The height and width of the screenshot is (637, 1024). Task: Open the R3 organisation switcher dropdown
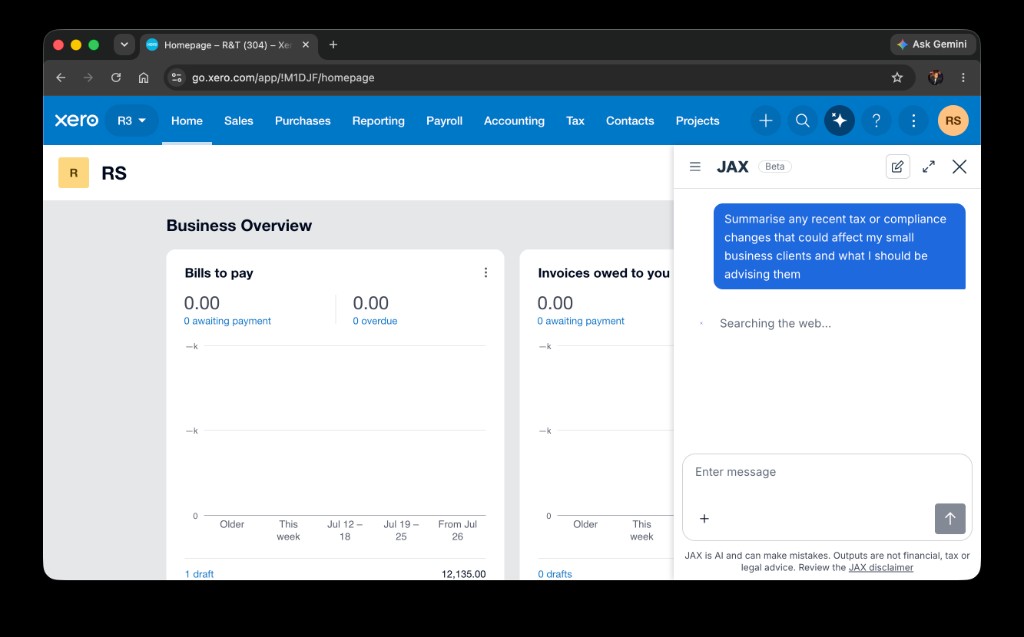coord(131,121)
